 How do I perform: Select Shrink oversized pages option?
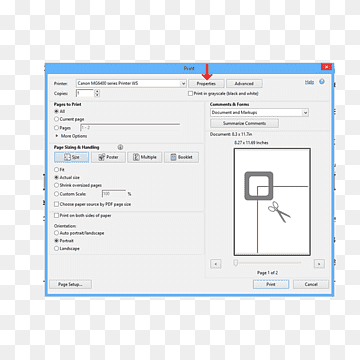pyautogui.click(x=56, y=185)
